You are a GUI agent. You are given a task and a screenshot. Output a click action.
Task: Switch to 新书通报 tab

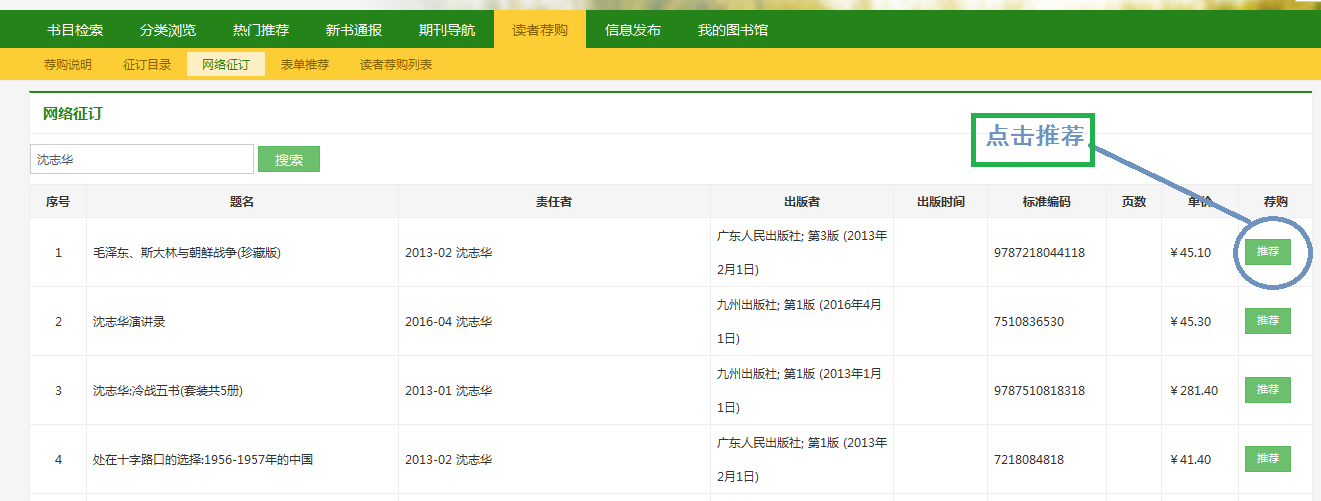(354, 30)
